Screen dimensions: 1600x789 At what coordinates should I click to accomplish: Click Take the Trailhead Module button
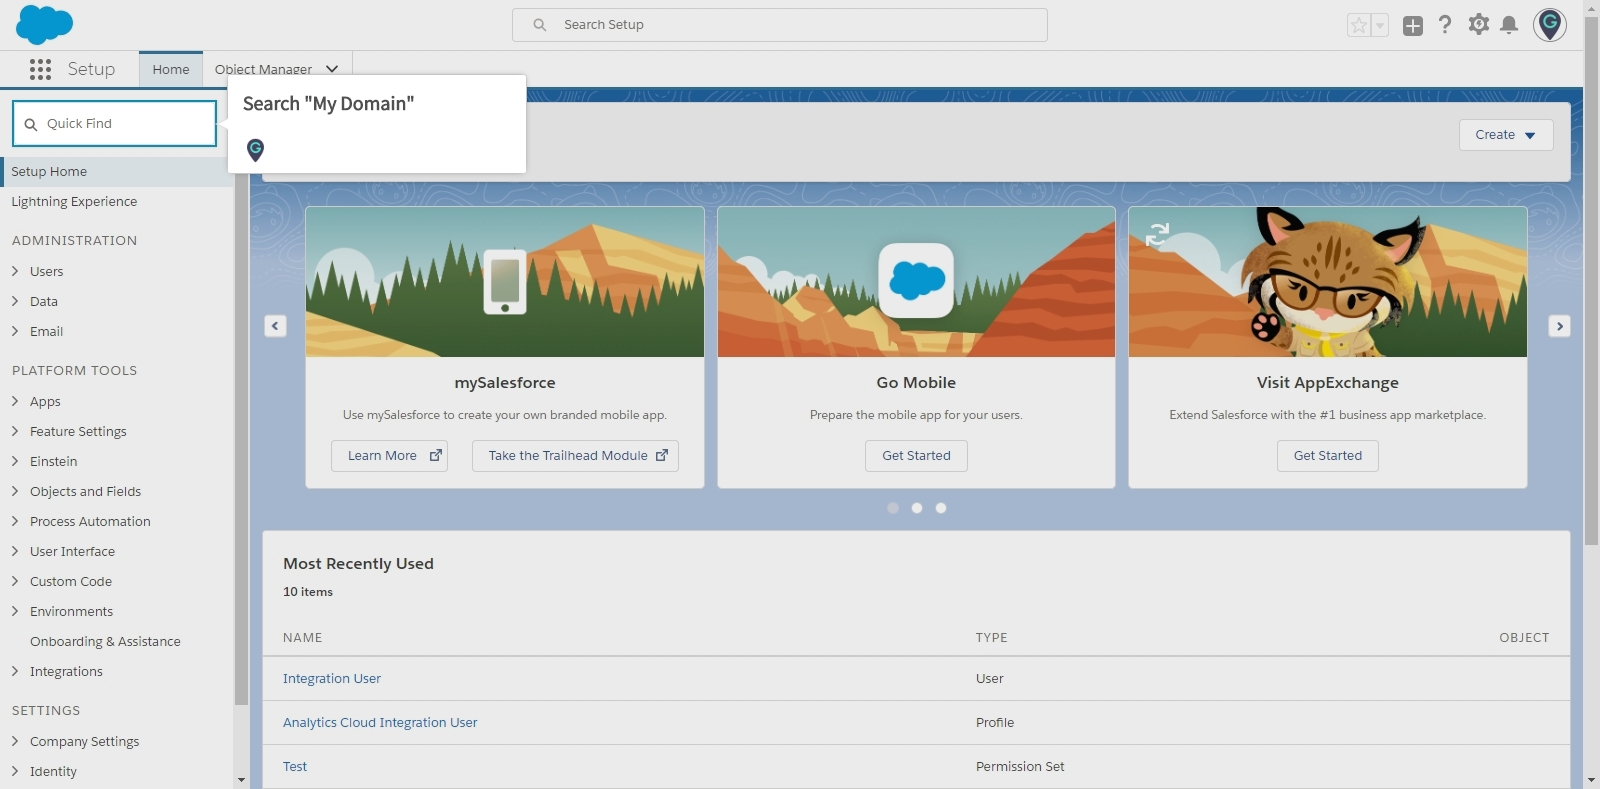tap(575, 456)
